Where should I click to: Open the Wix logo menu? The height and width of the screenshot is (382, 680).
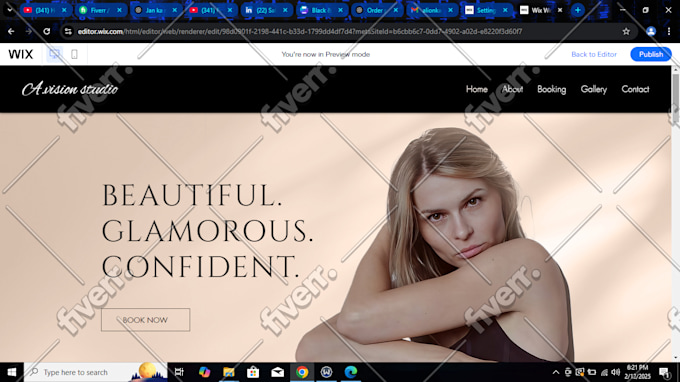click(20, 54)
